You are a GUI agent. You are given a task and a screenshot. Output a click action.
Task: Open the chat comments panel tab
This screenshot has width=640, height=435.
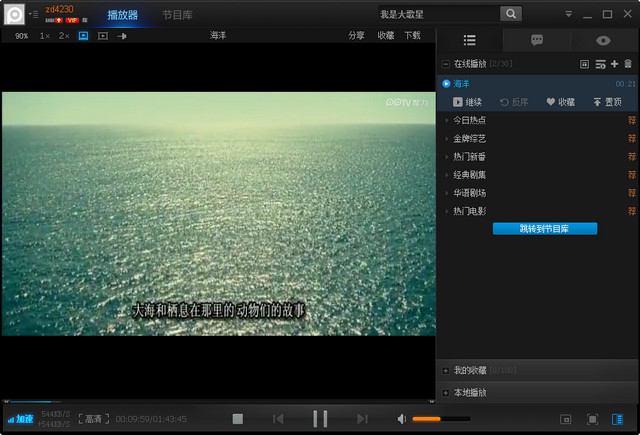(x=536, y=41)
